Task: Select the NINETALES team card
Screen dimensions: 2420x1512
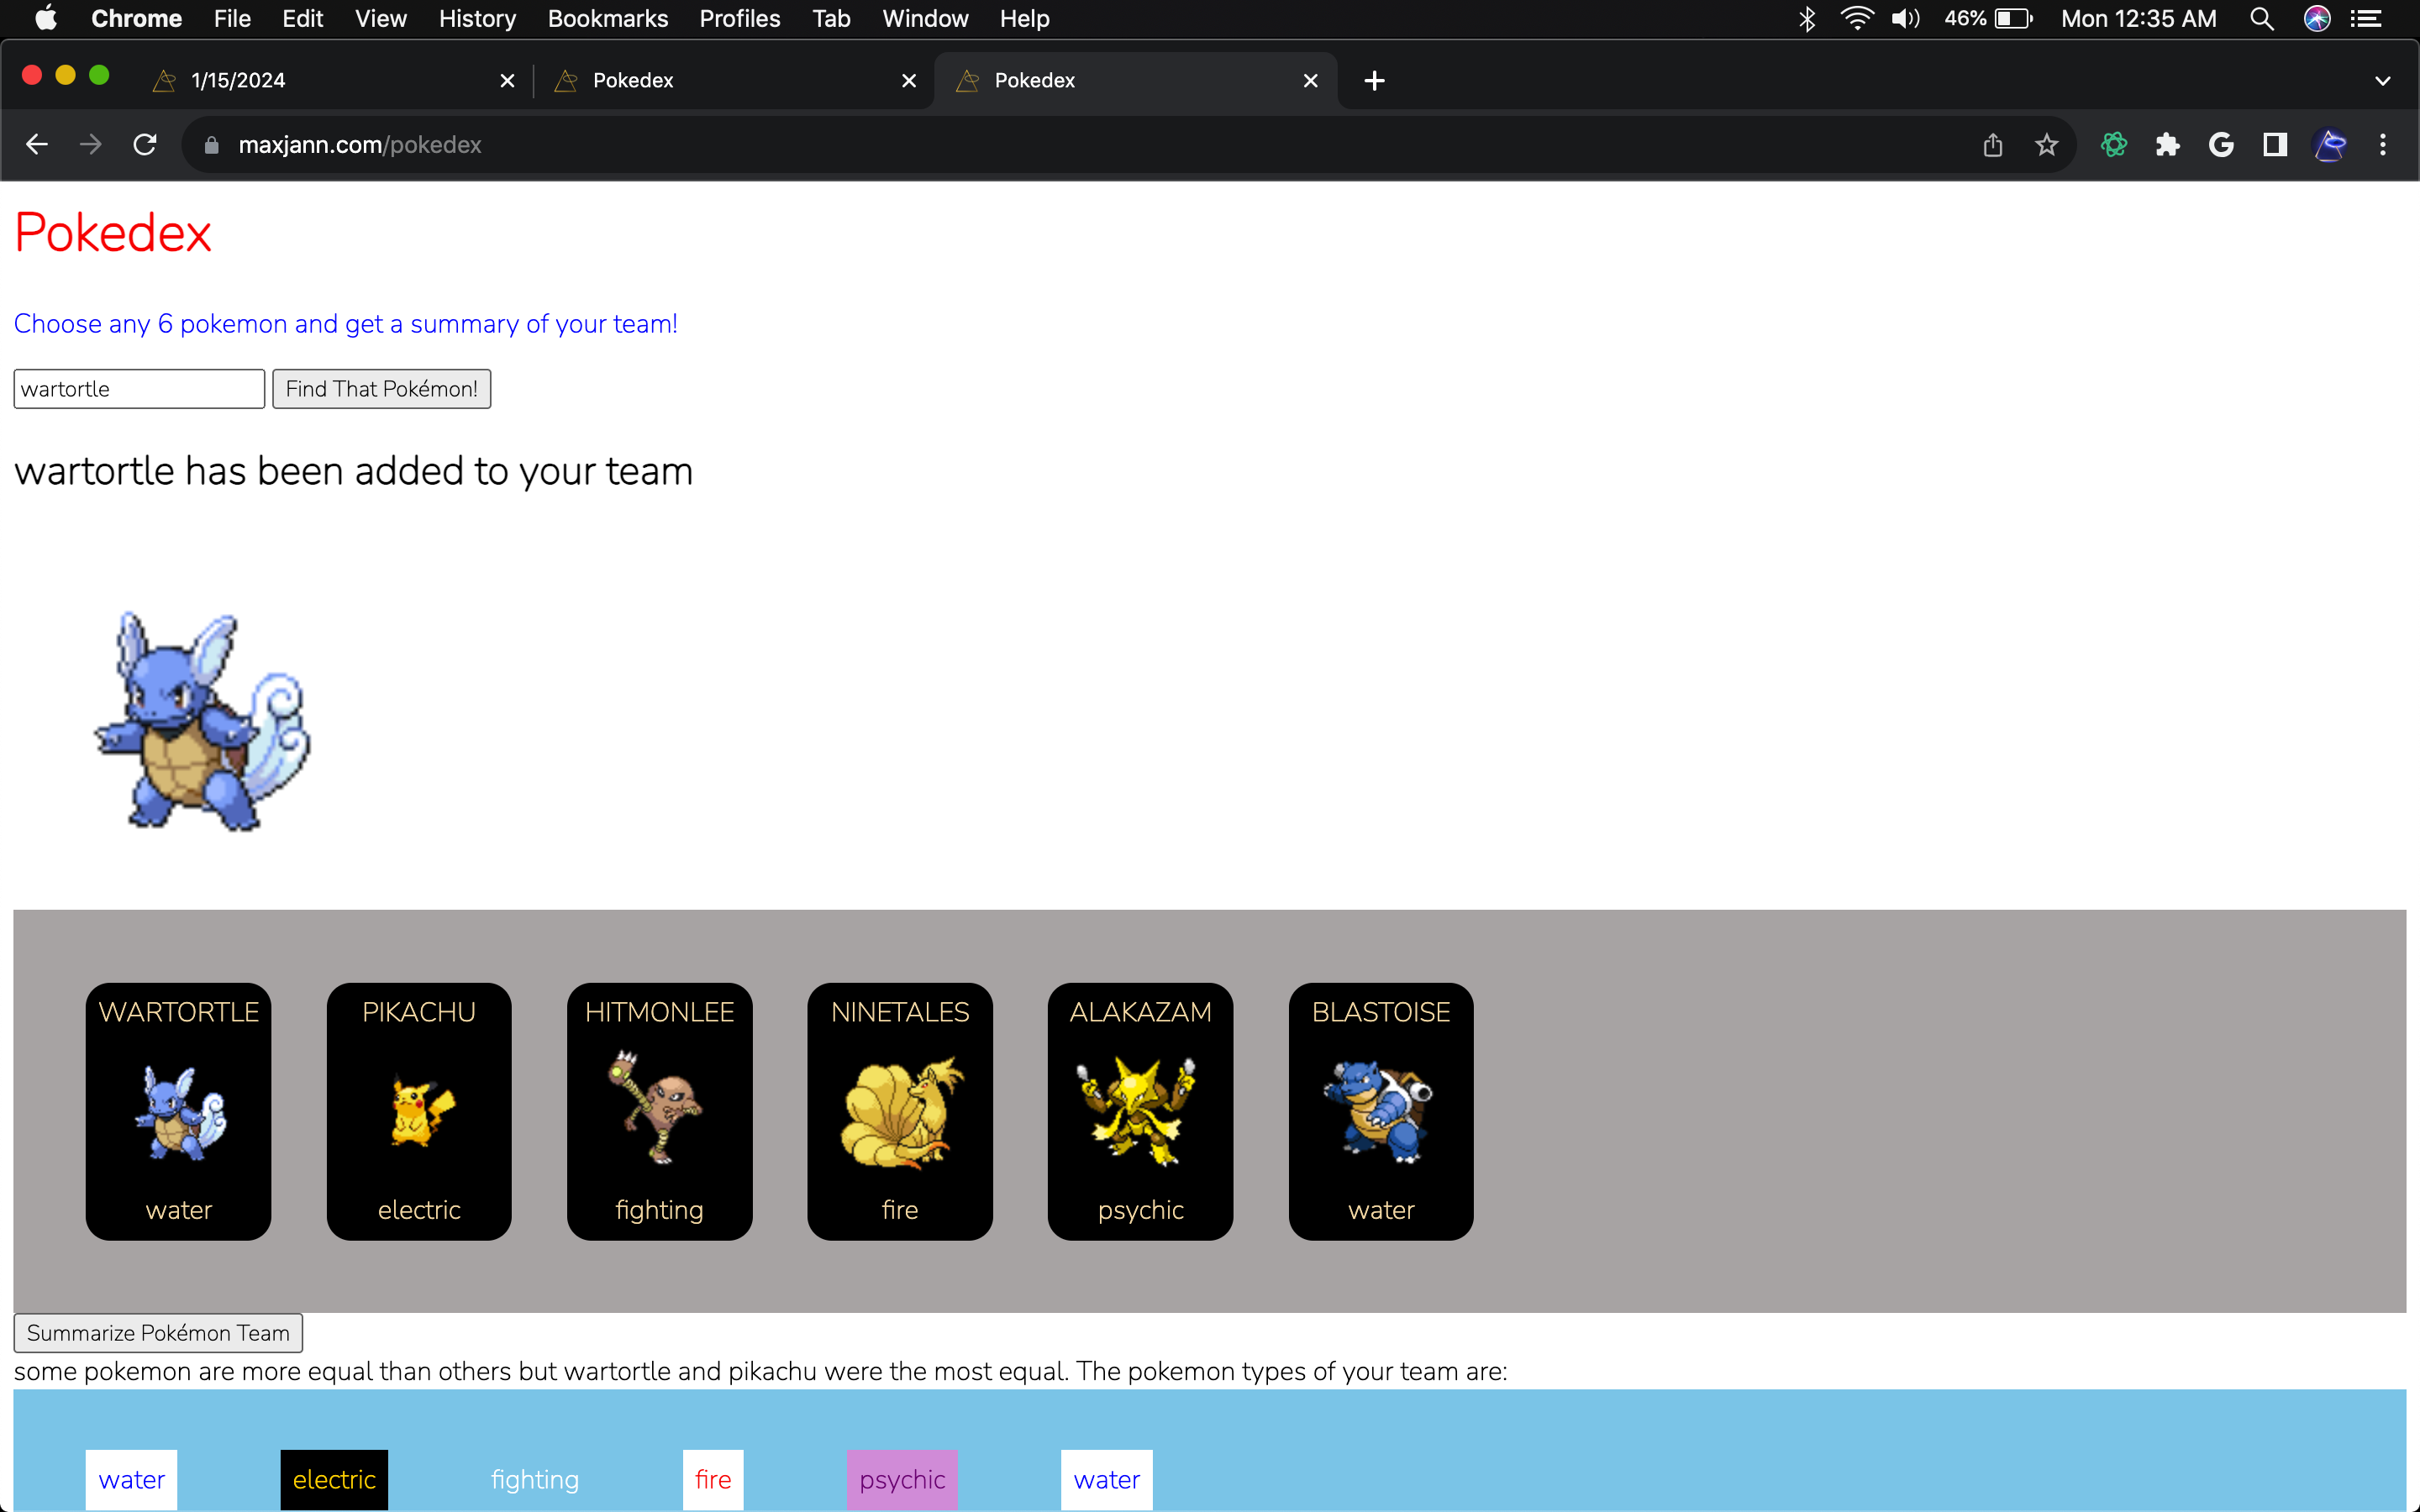Action: 900,1112
